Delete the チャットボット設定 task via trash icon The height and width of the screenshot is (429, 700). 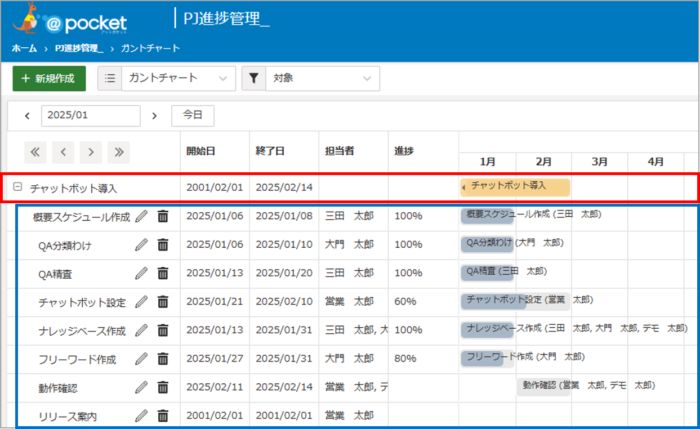pos(163,302)
